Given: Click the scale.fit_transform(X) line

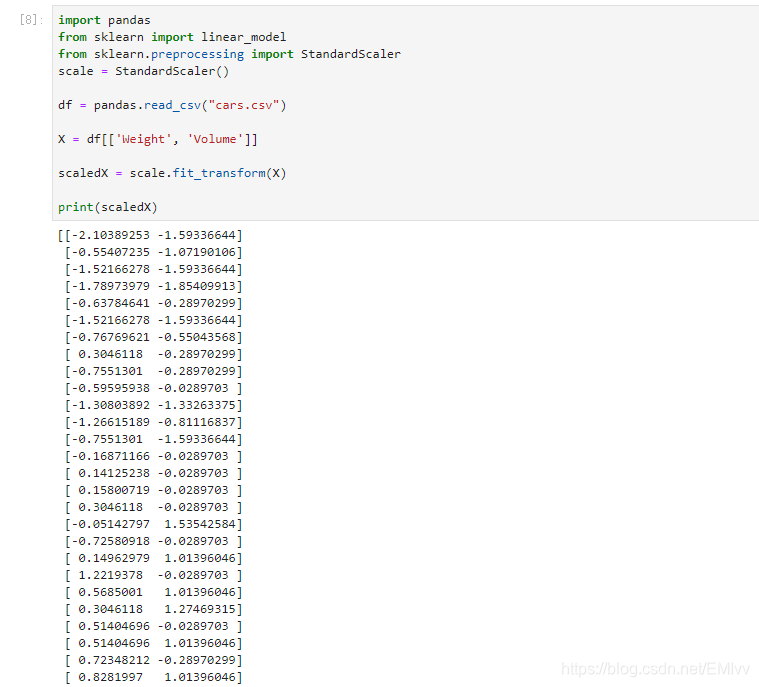Looking at the screenshot, I should coord(172,173).
